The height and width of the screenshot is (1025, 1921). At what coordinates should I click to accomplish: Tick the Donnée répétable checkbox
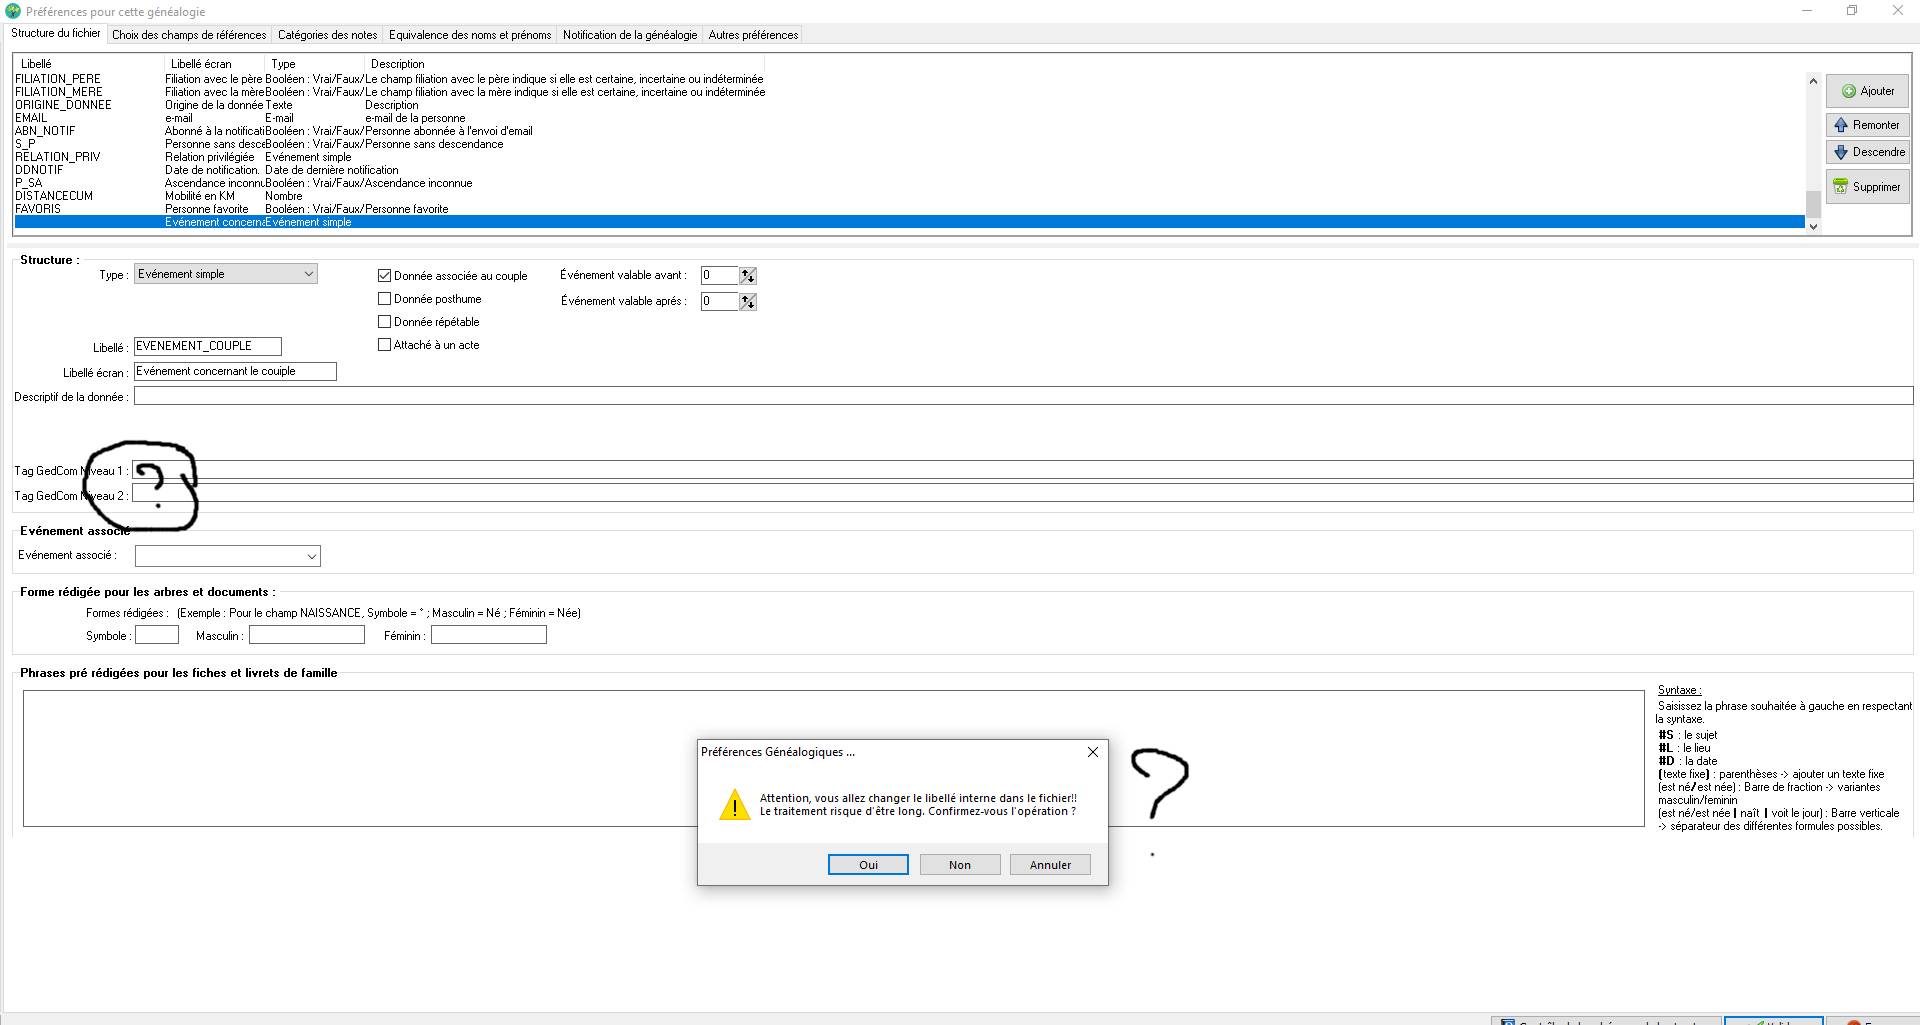pyautogui.click(x=385, y=322)
